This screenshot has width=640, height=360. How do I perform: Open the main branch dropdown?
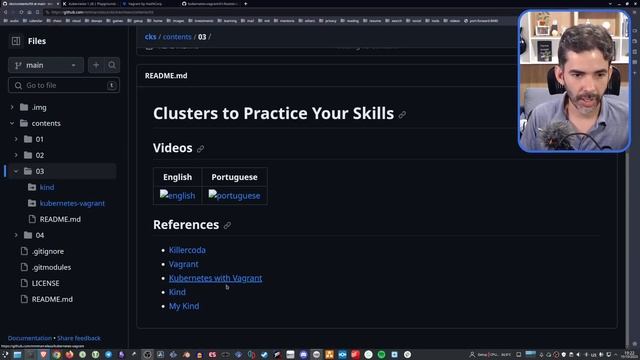(x=46, y=65)
